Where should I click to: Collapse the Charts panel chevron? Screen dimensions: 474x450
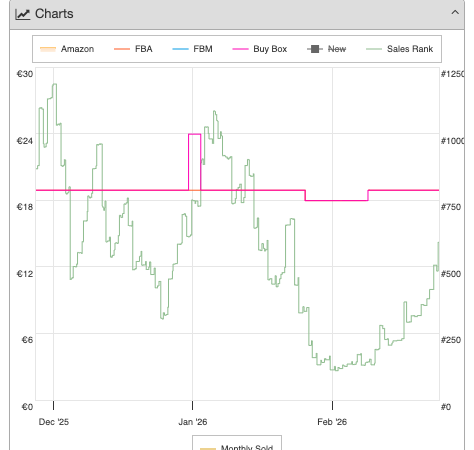pos(455,13)
